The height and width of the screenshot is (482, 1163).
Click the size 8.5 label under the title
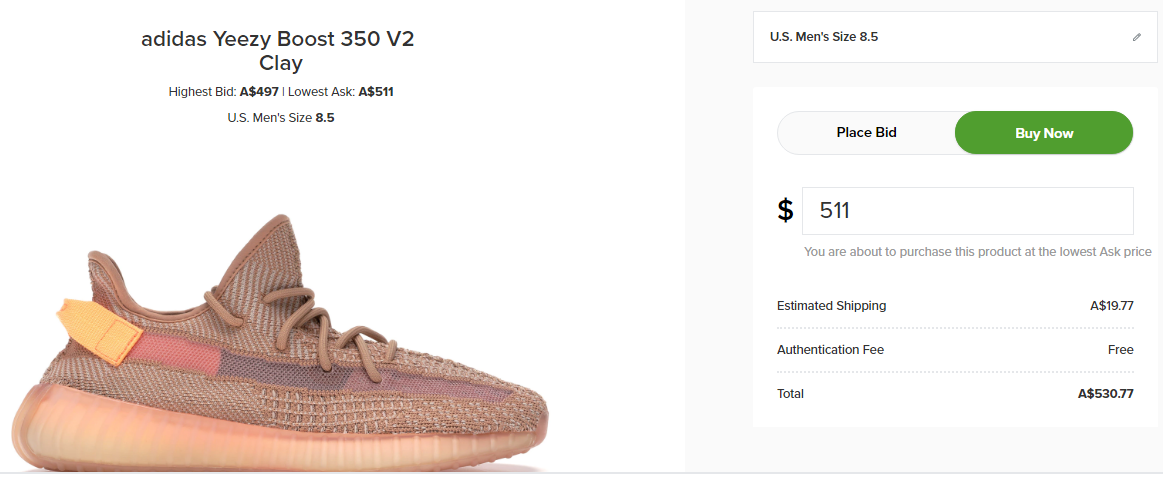281,118
